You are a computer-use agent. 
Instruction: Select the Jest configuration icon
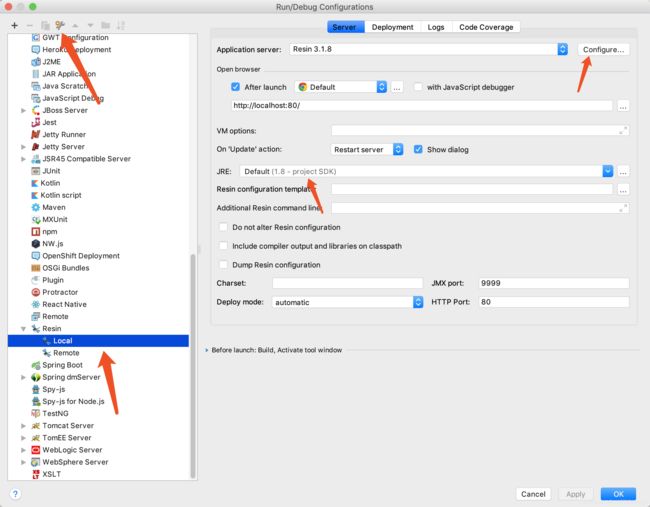36,122
